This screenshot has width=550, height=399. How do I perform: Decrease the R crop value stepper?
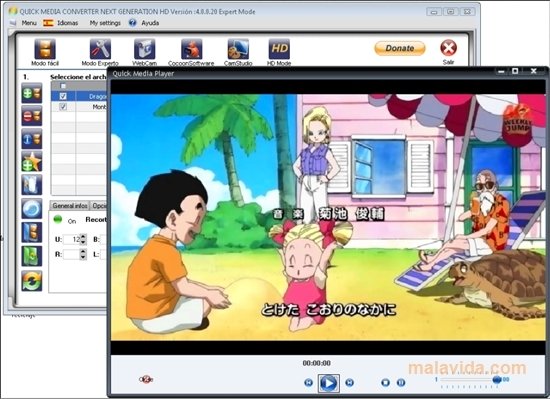point(83,257)
